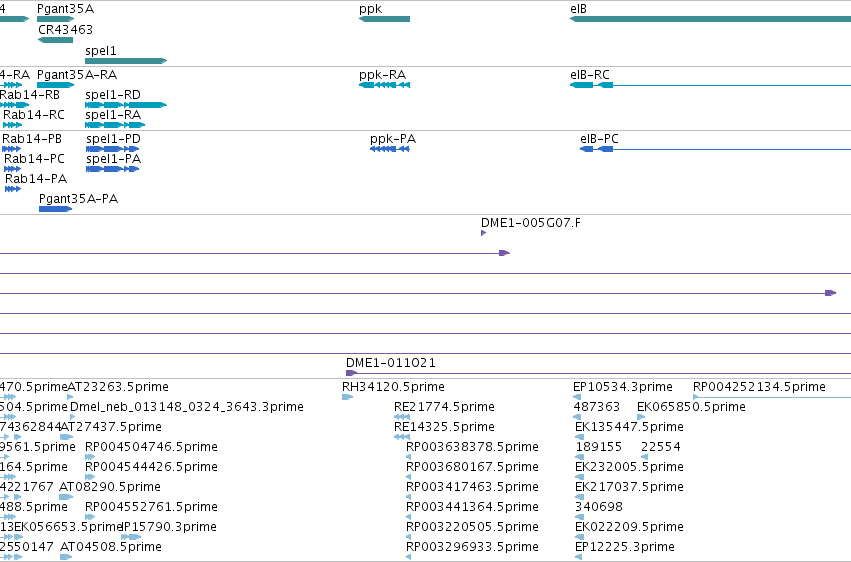Click the EK022209.5prime EST
851x562 pixels.
pos(579,537)
